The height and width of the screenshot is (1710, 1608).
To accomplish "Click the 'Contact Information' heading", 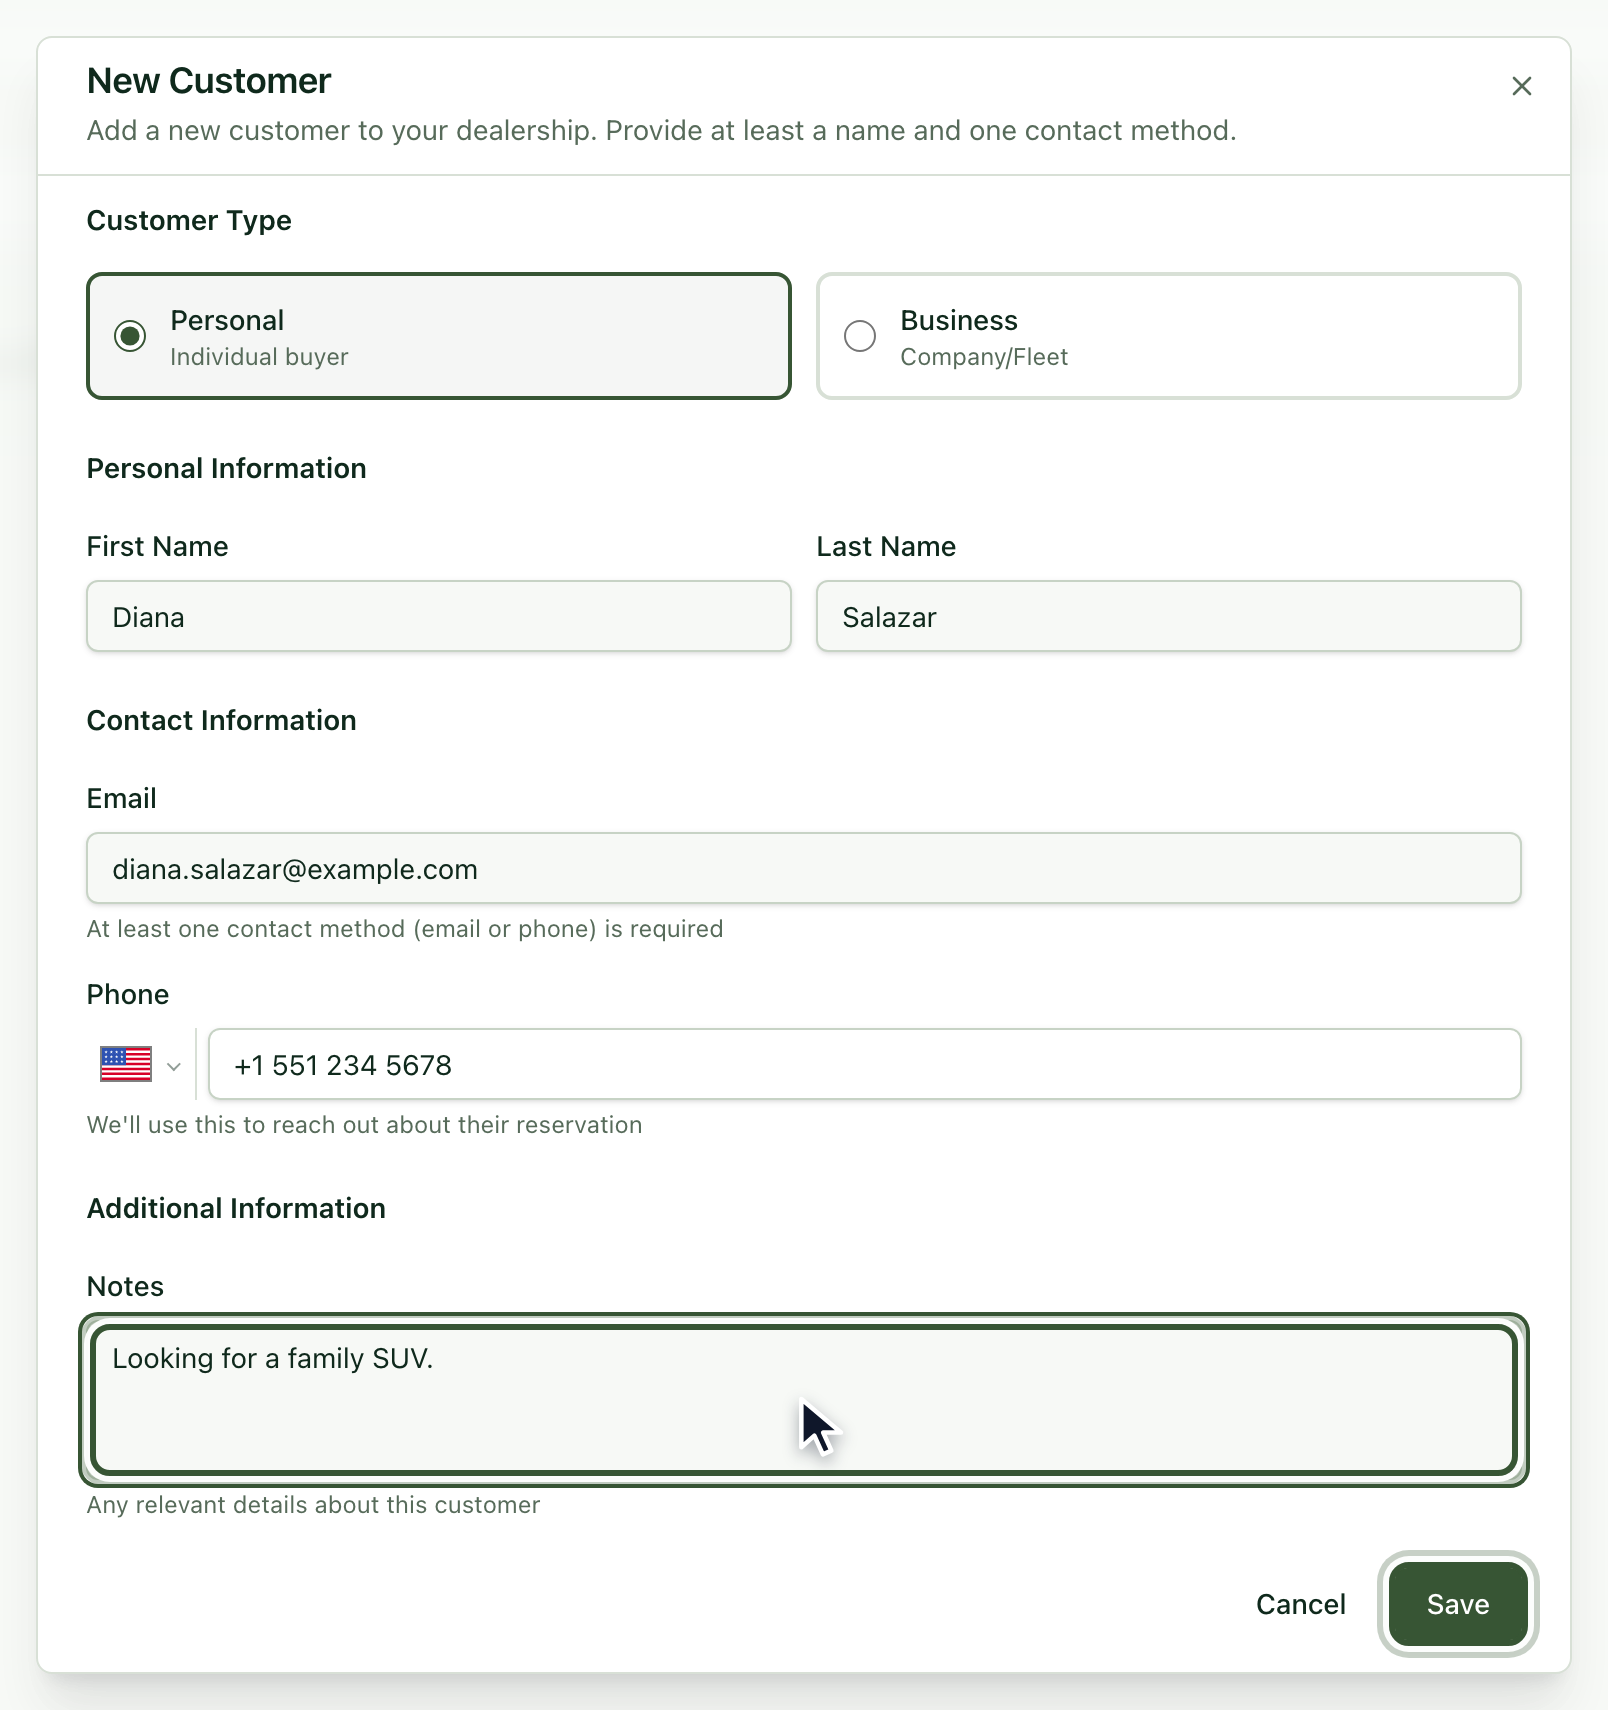I will pos(221,720).
